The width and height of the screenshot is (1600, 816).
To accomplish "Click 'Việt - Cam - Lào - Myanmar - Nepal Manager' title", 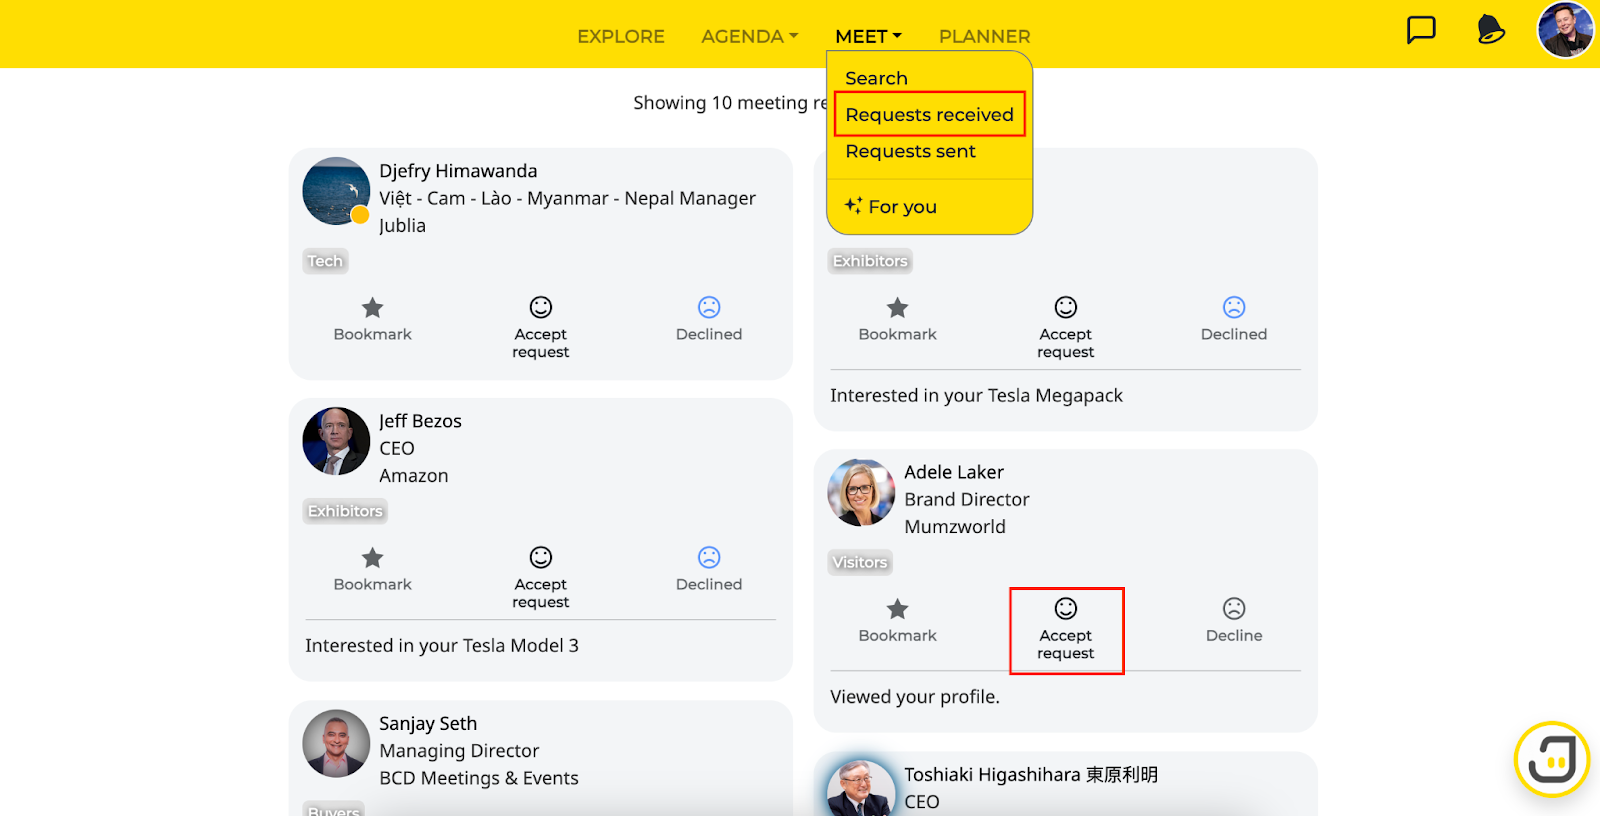I will (567, 198).
